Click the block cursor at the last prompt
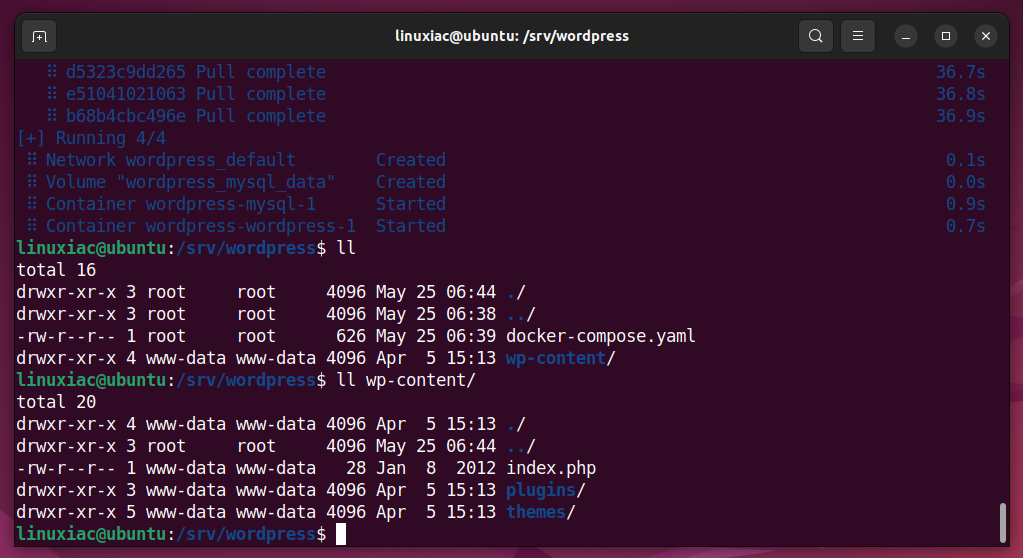Image resolution: width=1023 pixels, height=558 pixels. [x=341, y=534]
